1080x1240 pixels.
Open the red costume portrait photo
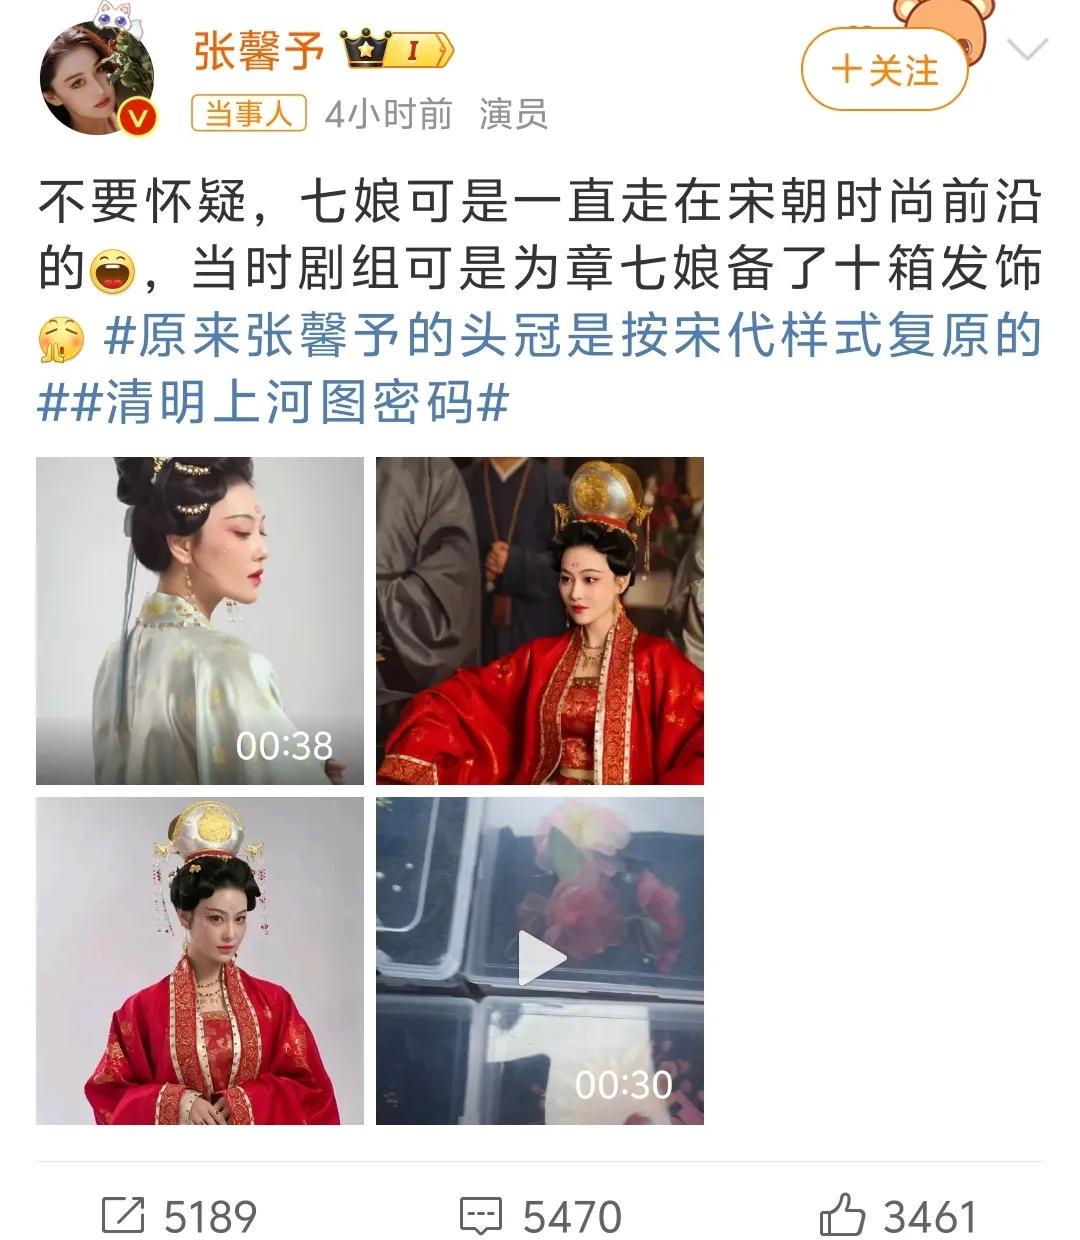tap(200, 961)
